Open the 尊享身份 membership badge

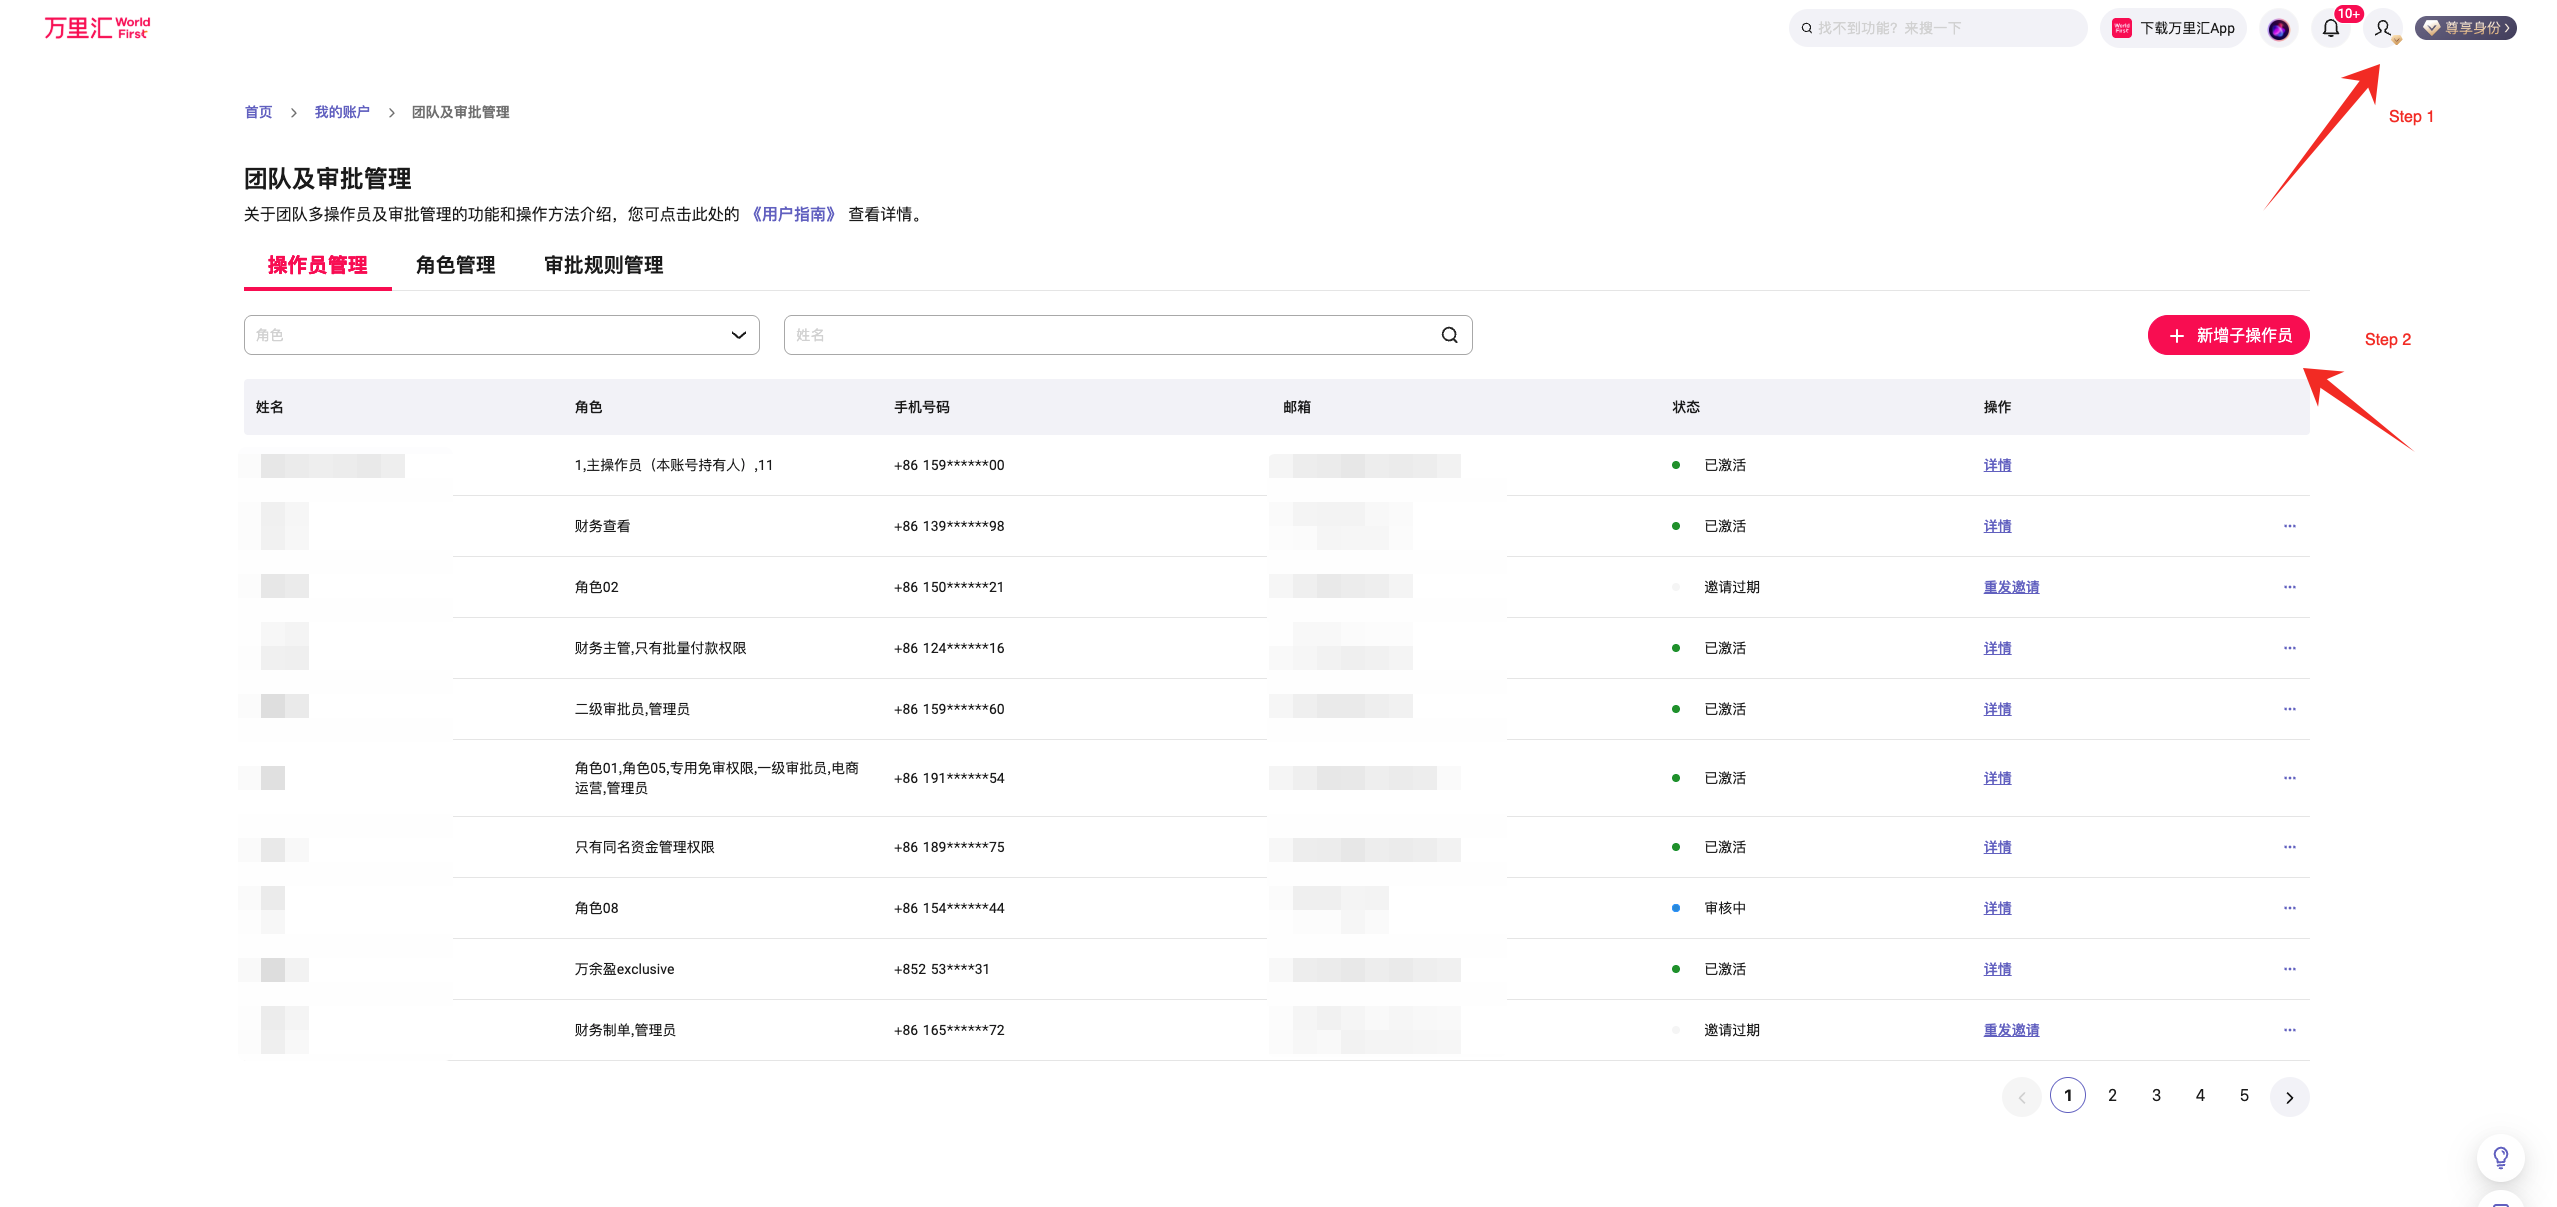(x=2465, y=28)
